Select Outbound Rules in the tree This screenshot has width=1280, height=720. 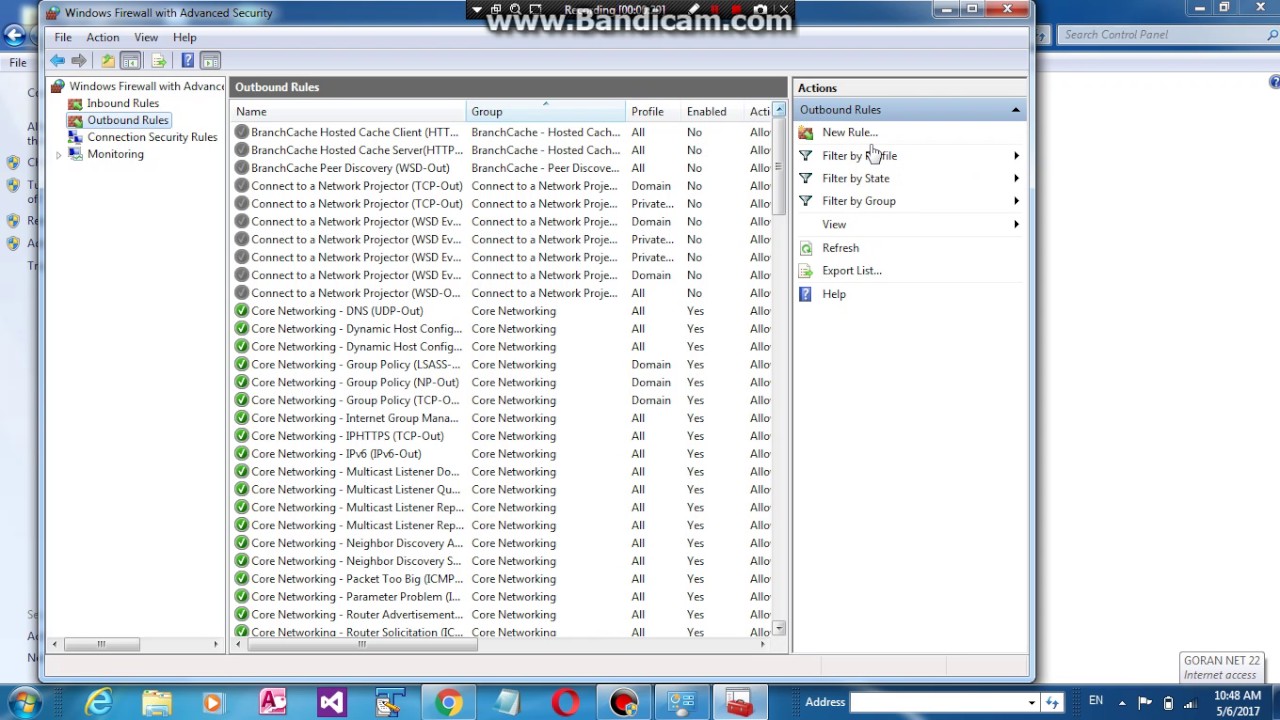[128, 120]
